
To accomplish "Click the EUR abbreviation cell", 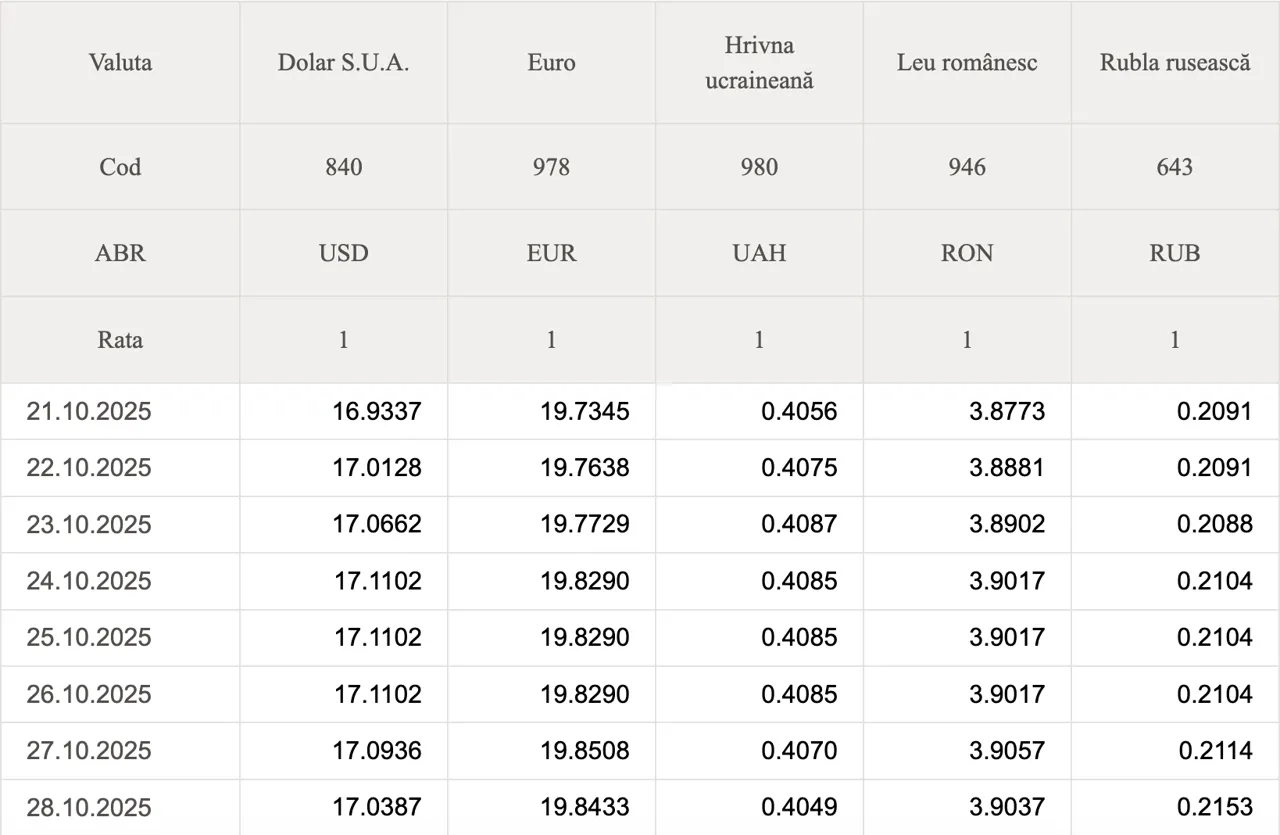I will tap(551, 253).
